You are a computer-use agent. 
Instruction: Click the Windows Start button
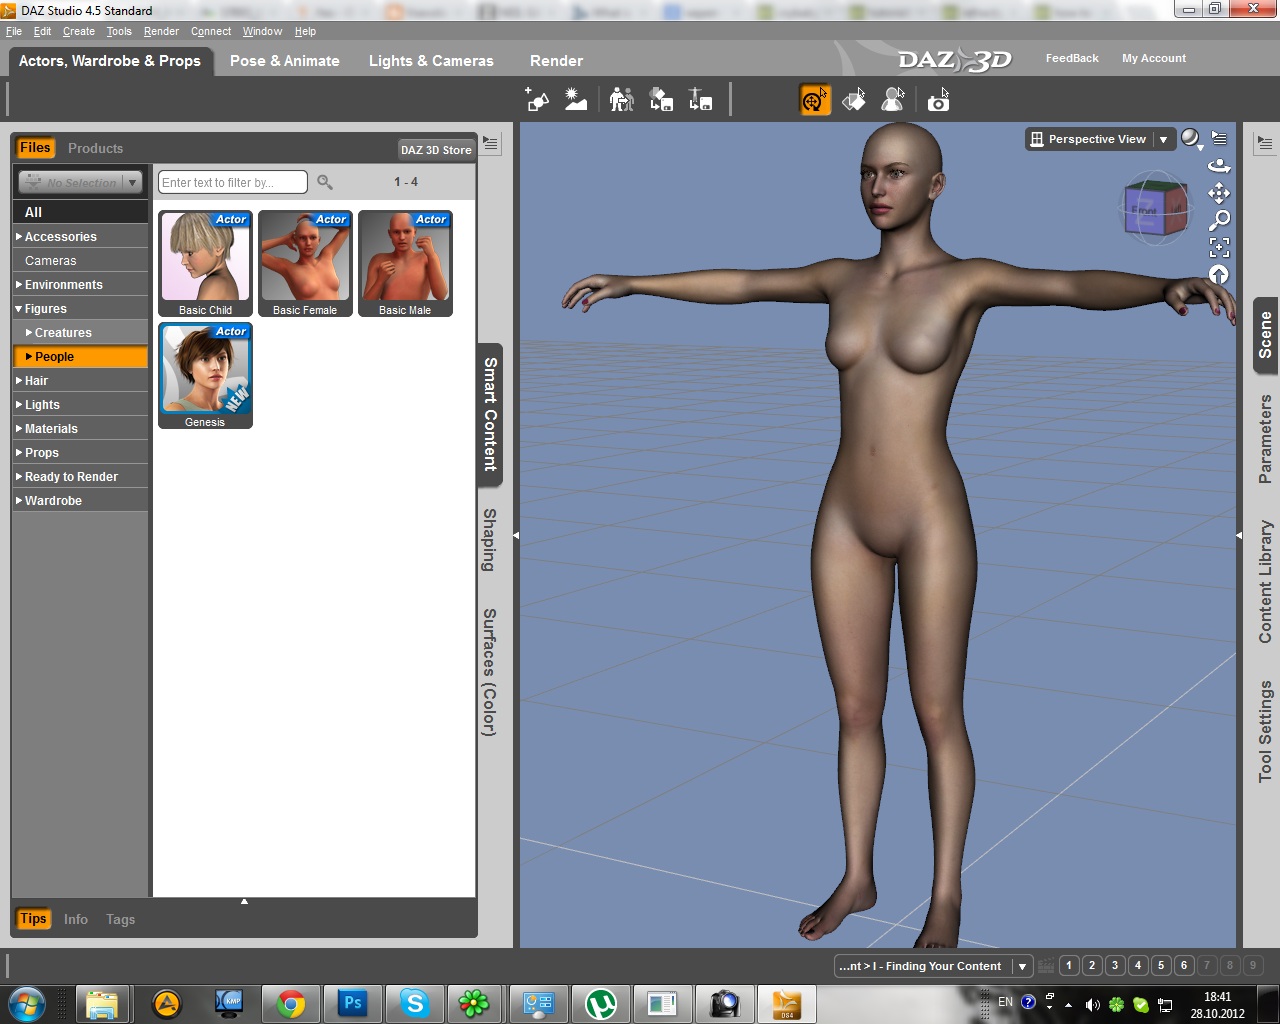(x=25, y=1003)
